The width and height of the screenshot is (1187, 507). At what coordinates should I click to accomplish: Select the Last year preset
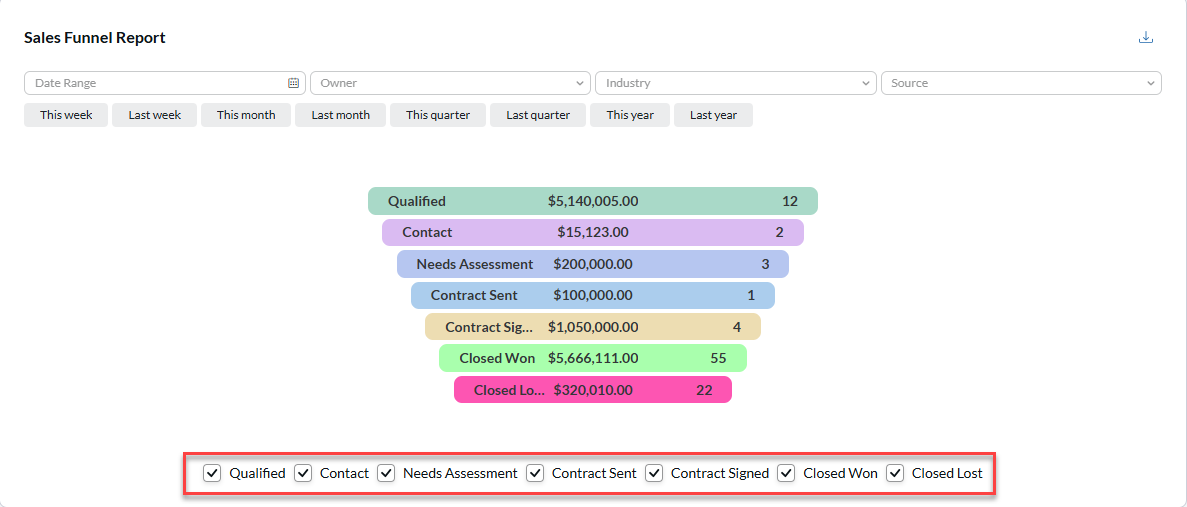click(x=713, y=115)
